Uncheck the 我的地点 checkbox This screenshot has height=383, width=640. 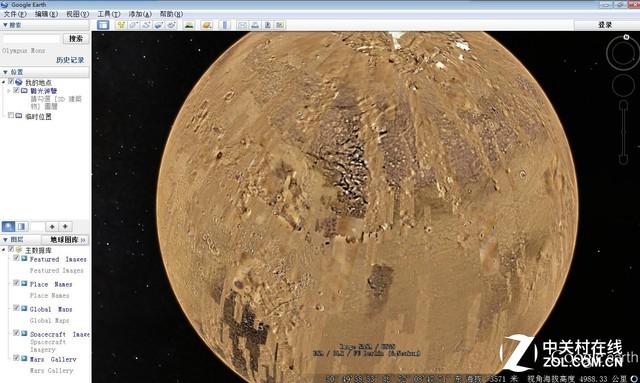(11, 82)
